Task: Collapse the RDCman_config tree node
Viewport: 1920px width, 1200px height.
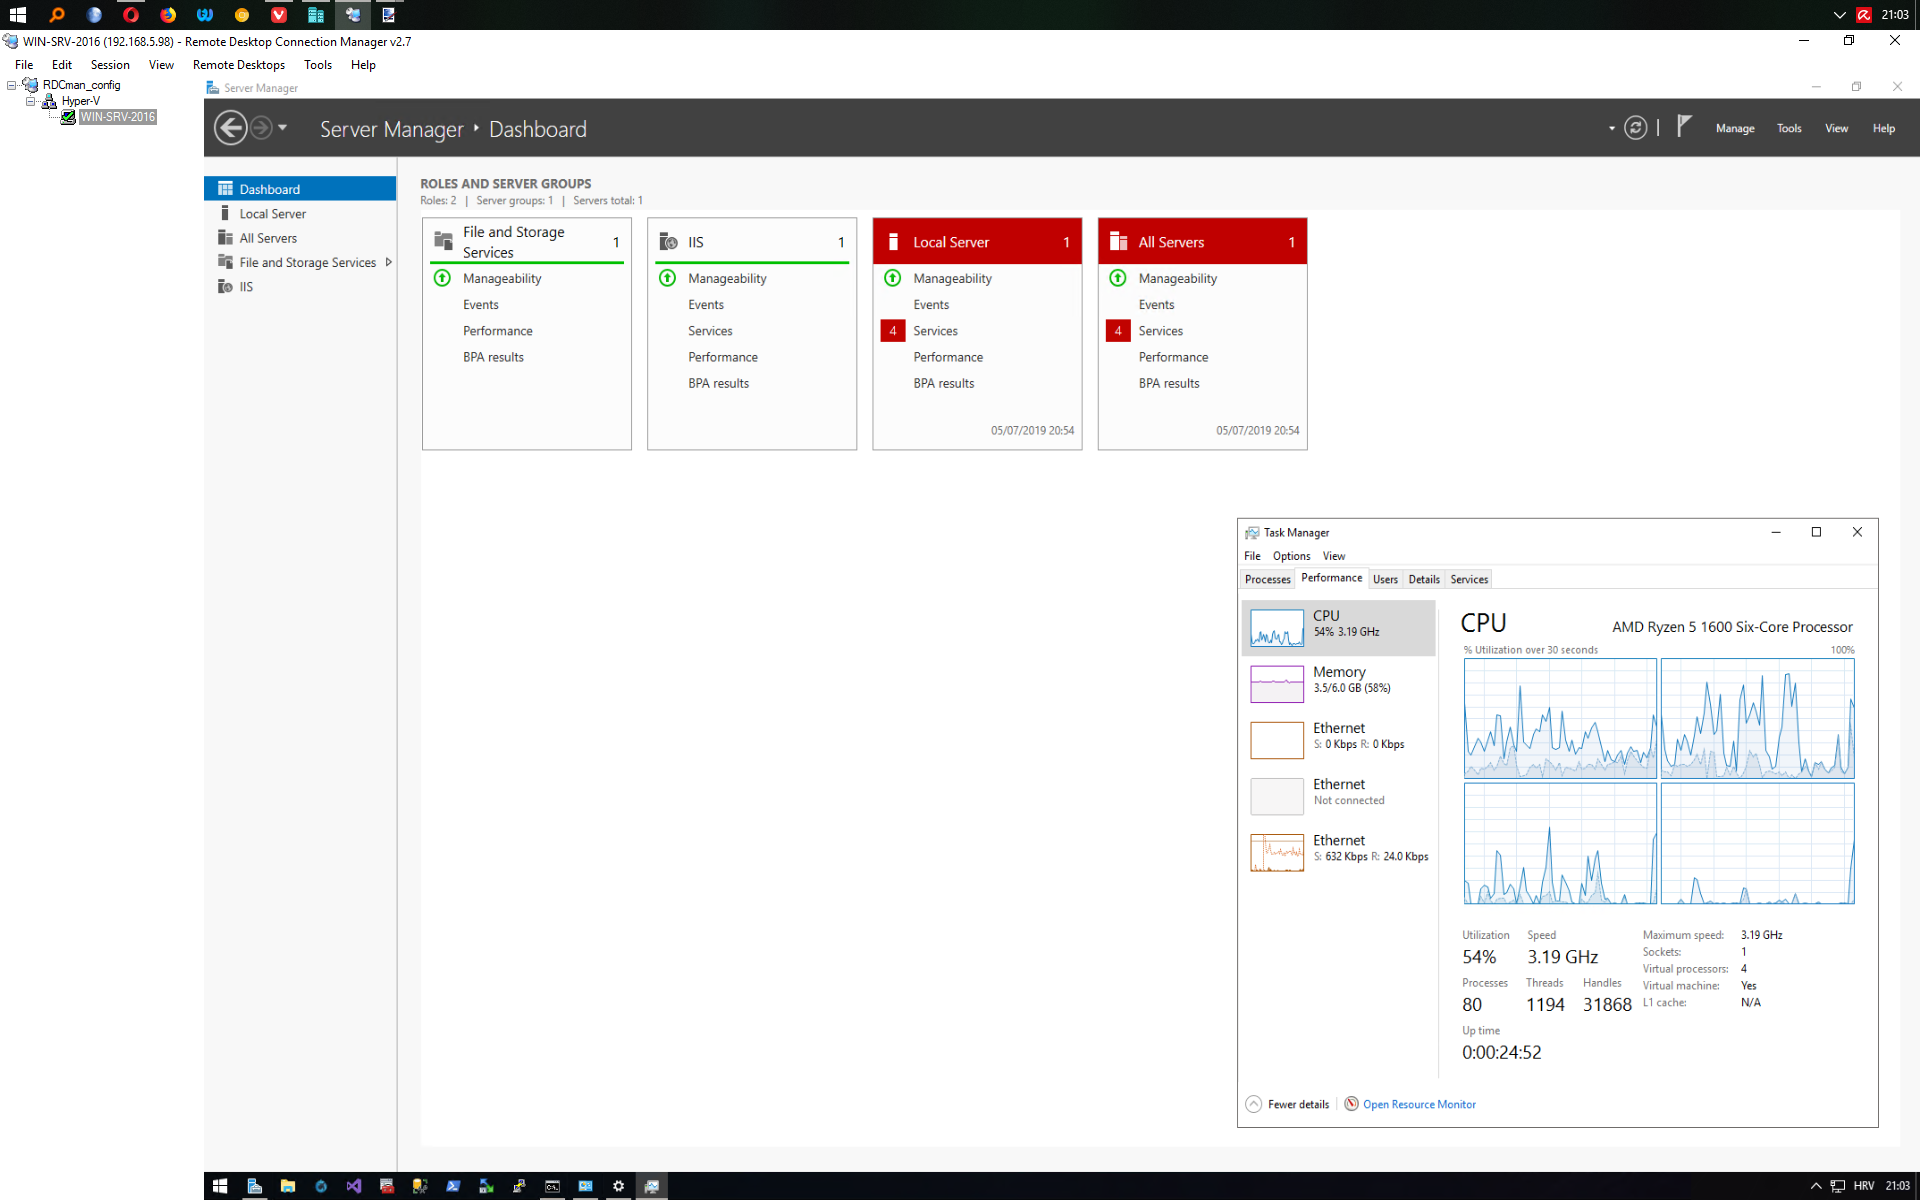Action: (x=12, y=85)
